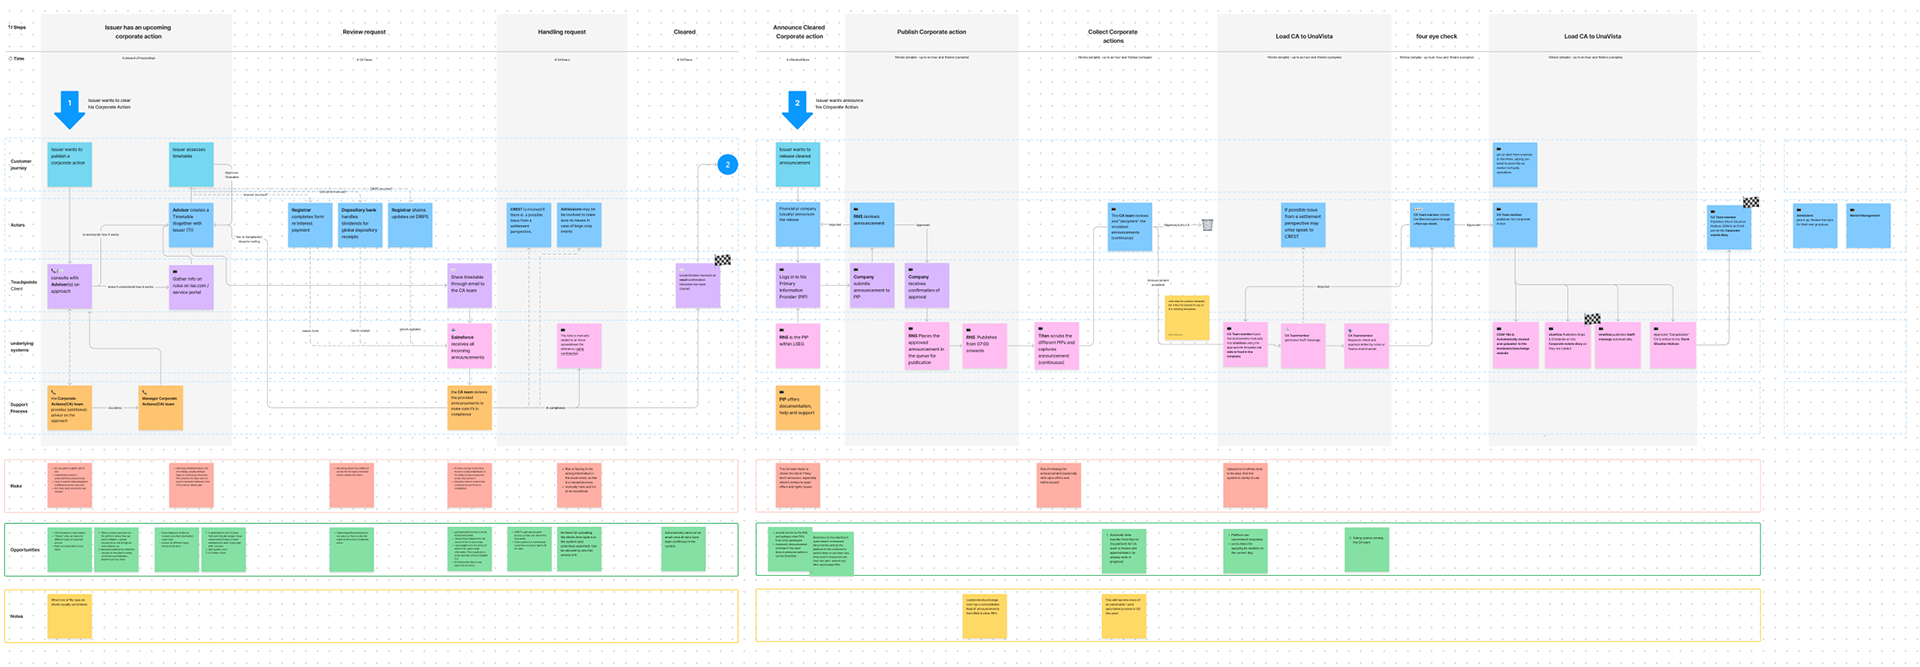Select 'RNS is the PIP within LSEG' note
This screenshot has width=1920, height=667.
tap(798, 346)
